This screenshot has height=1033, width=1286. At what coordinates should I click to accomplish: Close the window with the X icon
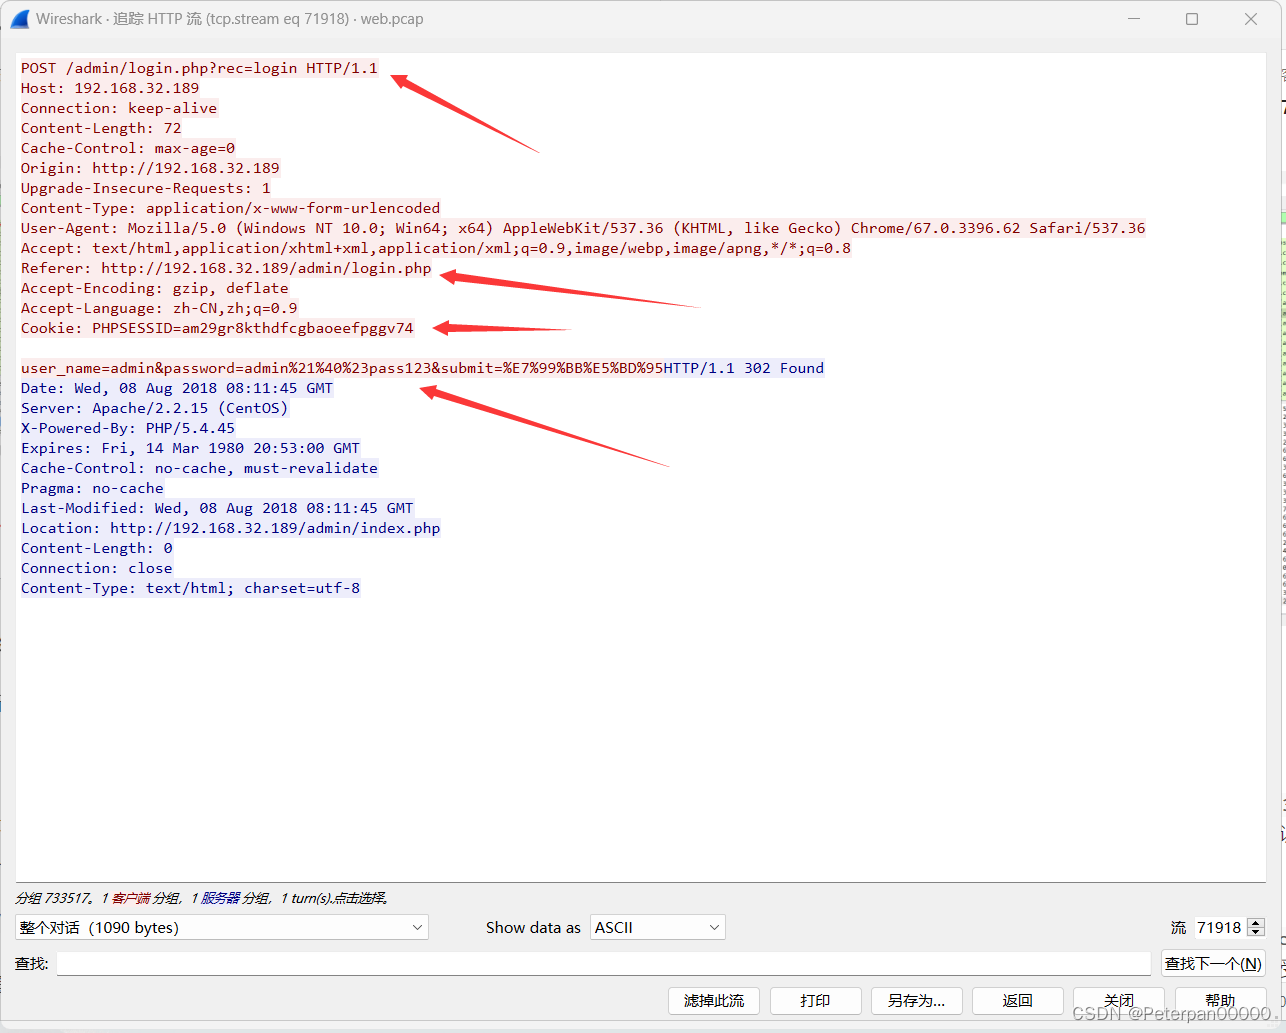(1251, 18)
